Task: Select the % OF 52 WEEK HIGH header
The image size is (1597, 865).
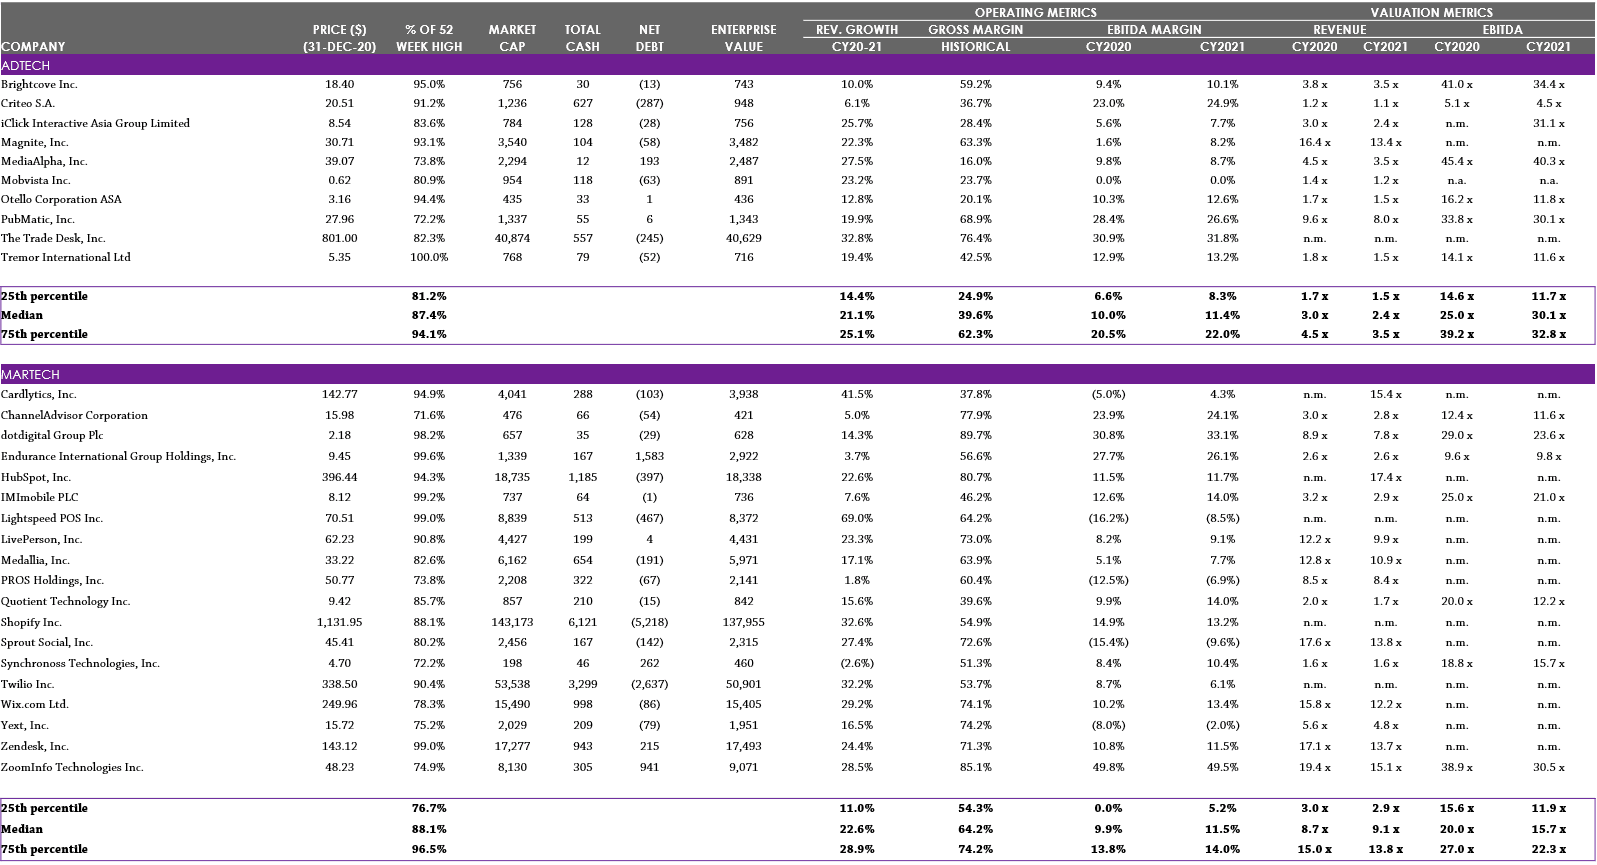Action: tap(429, 38)
